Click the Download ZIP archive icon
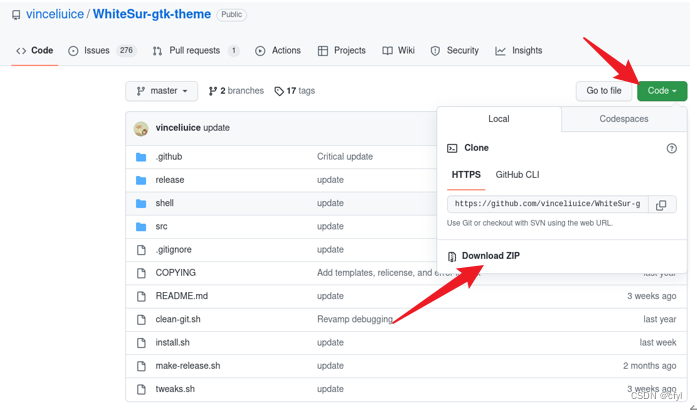 452,256
